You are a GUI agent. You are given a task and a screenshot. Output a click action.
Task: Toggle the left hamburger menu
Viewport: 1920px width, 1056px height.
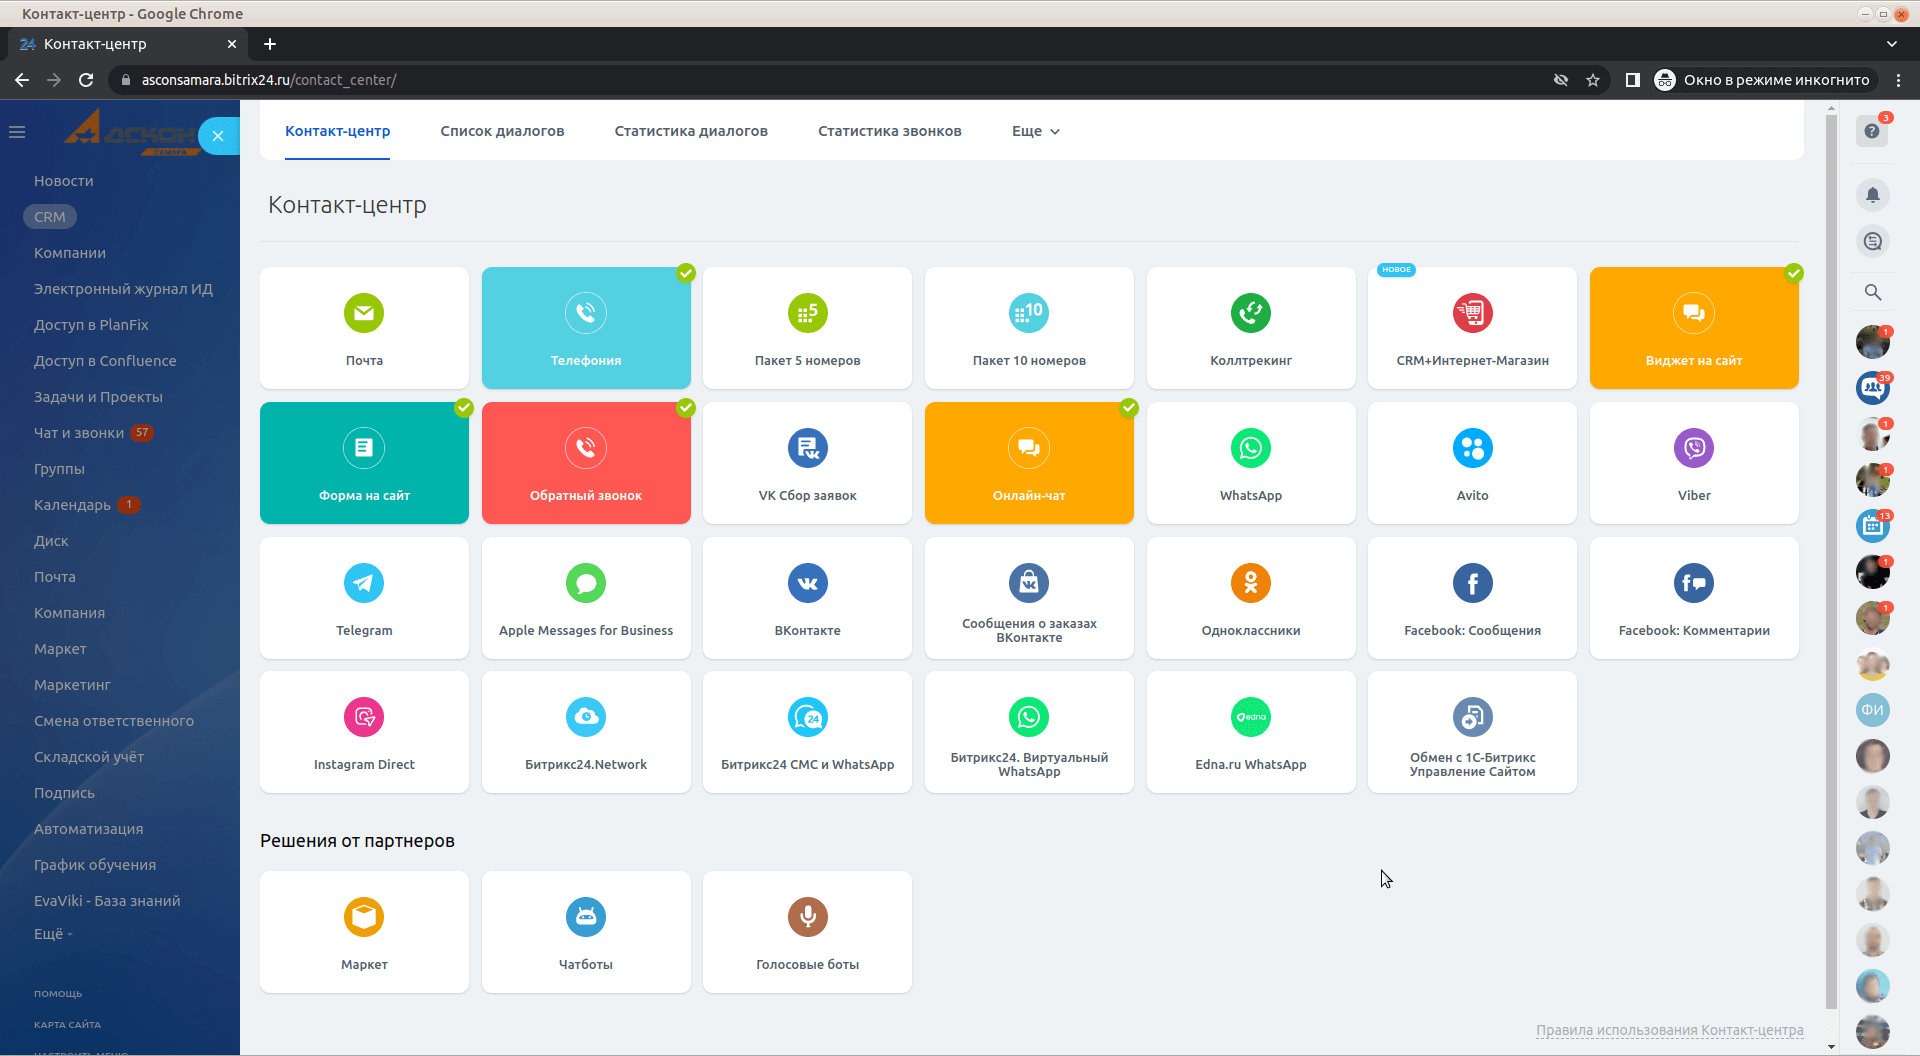point(17,131)
